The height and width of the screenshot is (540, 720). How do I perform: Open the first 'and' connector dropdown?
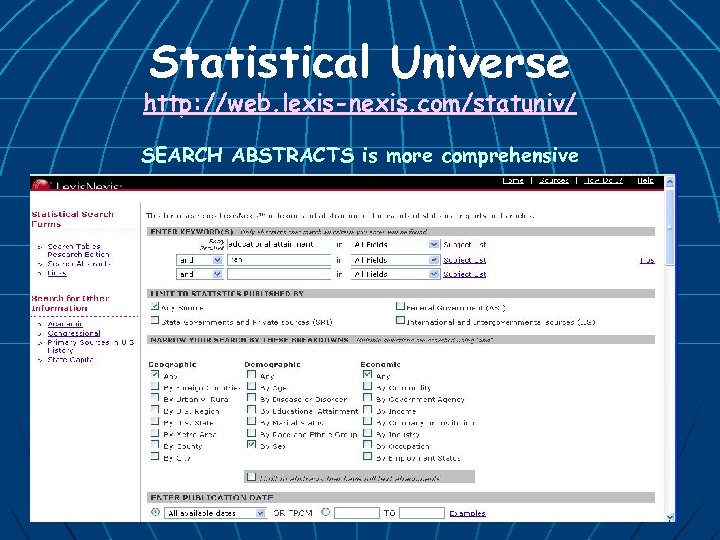(x=200, y=260)
